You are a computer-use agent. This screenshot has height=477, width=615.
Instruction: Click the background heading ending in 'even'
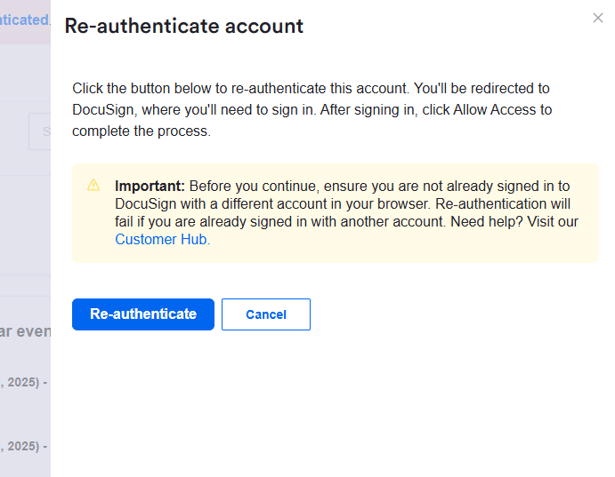point(25,331)
